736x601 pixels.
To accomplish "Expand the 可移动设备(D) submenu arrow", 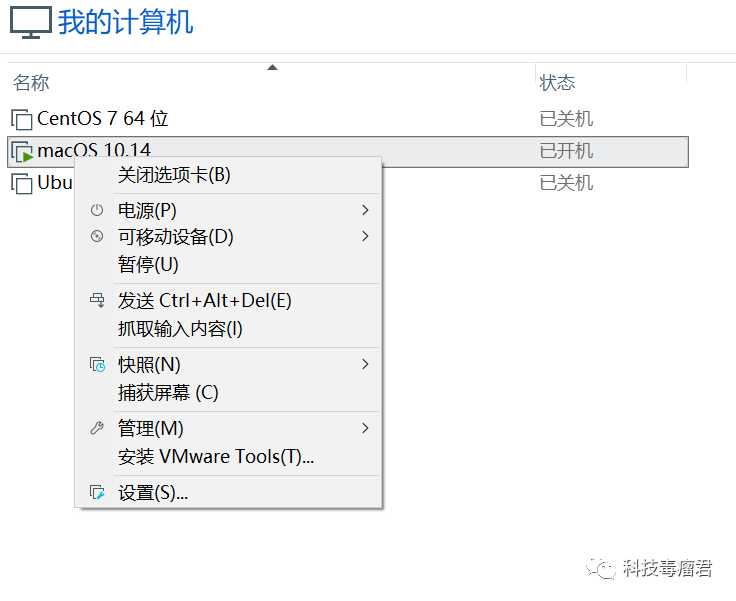I will pos(365,237).
